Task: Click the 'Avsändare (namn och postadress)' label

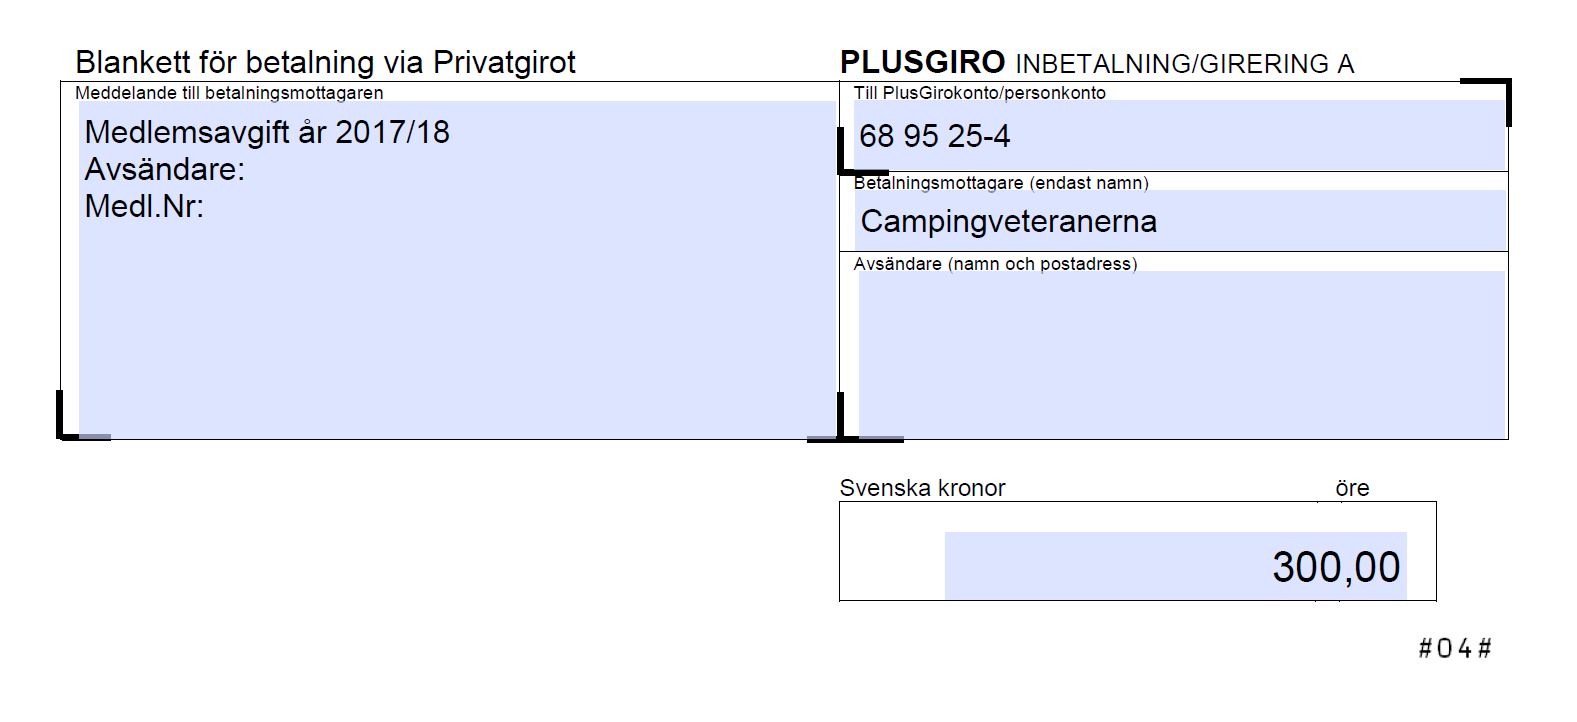Action: coord(995,264)
